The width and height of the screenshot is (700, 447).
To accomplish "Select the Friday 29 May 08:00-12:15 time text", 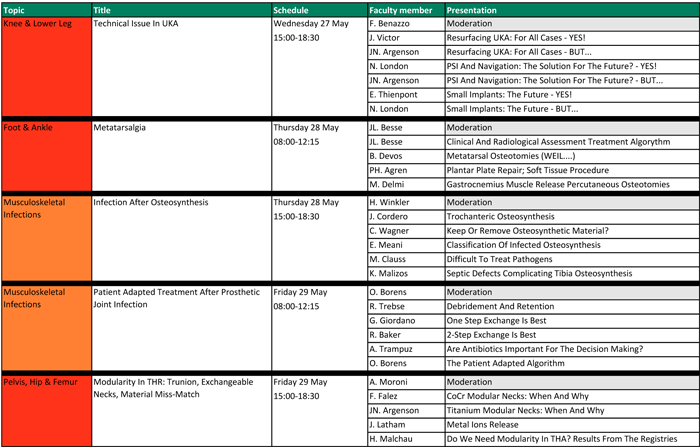I will (296, 306).
